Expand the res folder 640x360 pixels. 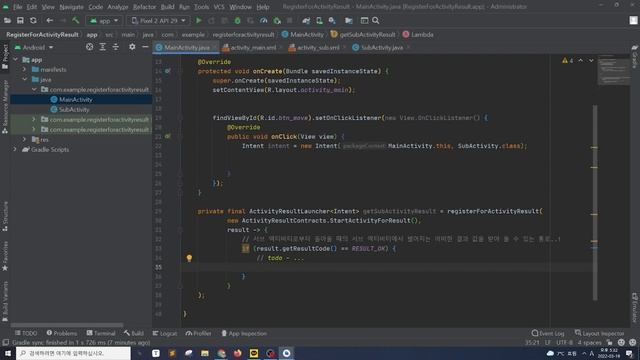point(24,139)
